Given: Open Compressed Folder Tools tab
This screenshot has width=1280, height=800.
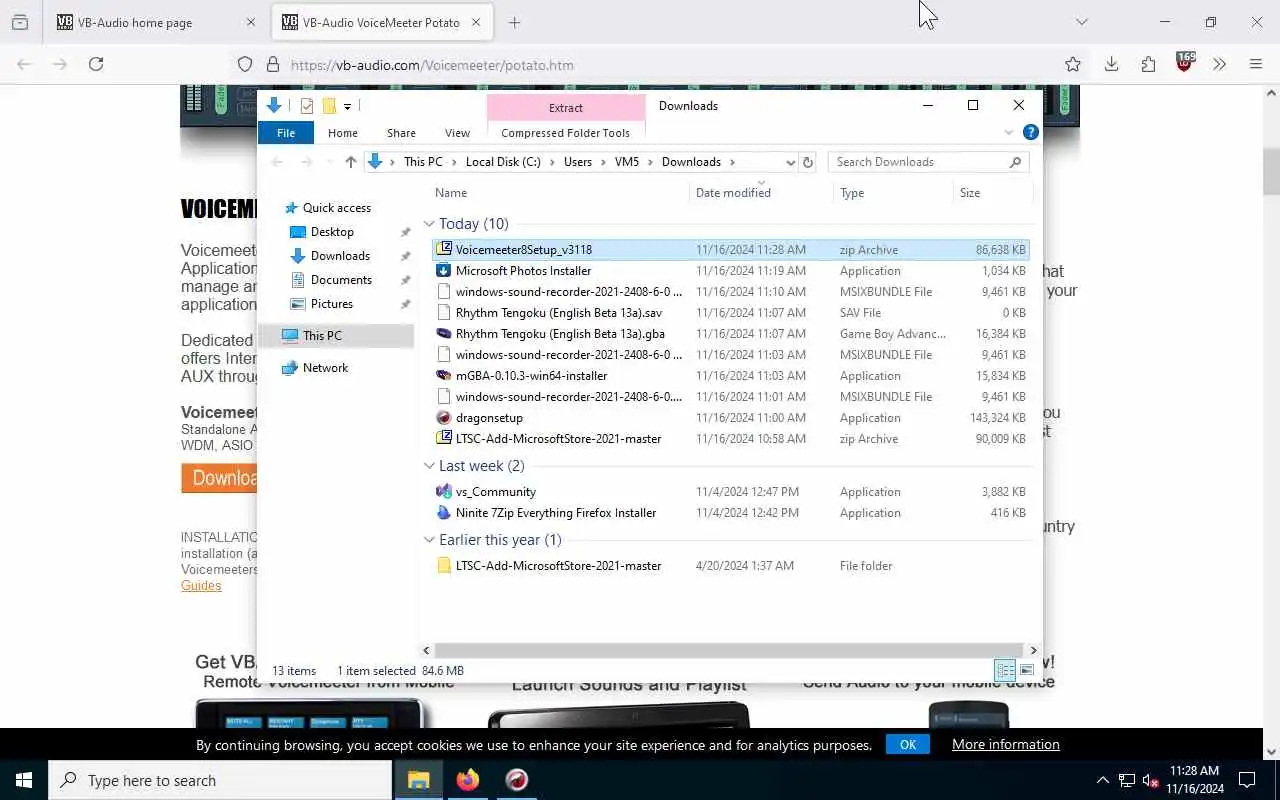Looking at the screenshot, I should click(566, 133).
